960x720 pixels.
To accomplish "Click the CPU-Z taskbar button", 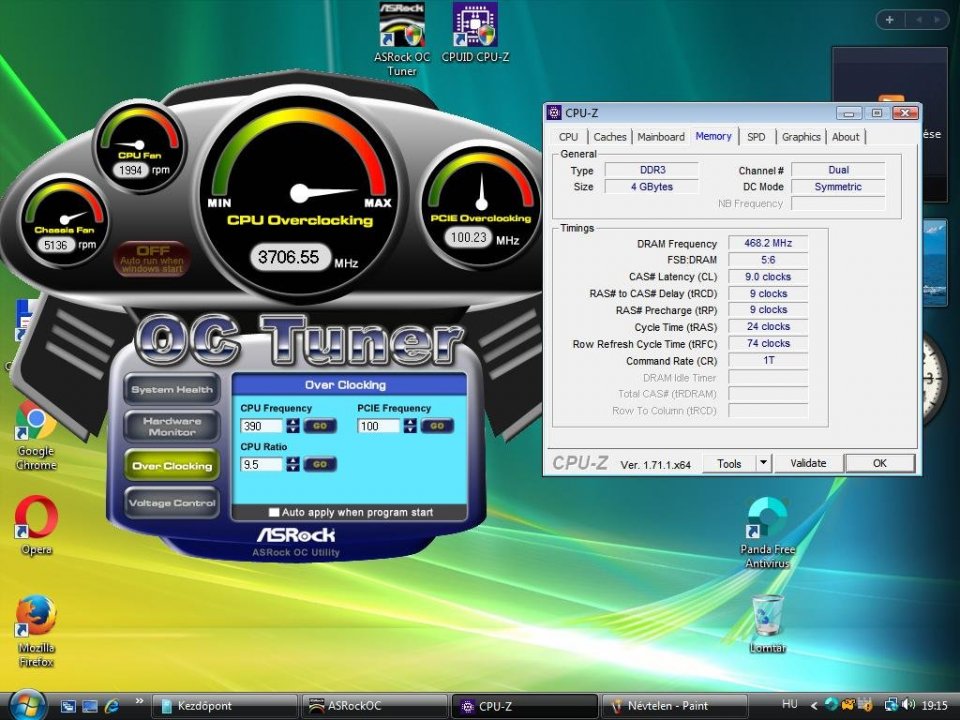I will [524, 706].
